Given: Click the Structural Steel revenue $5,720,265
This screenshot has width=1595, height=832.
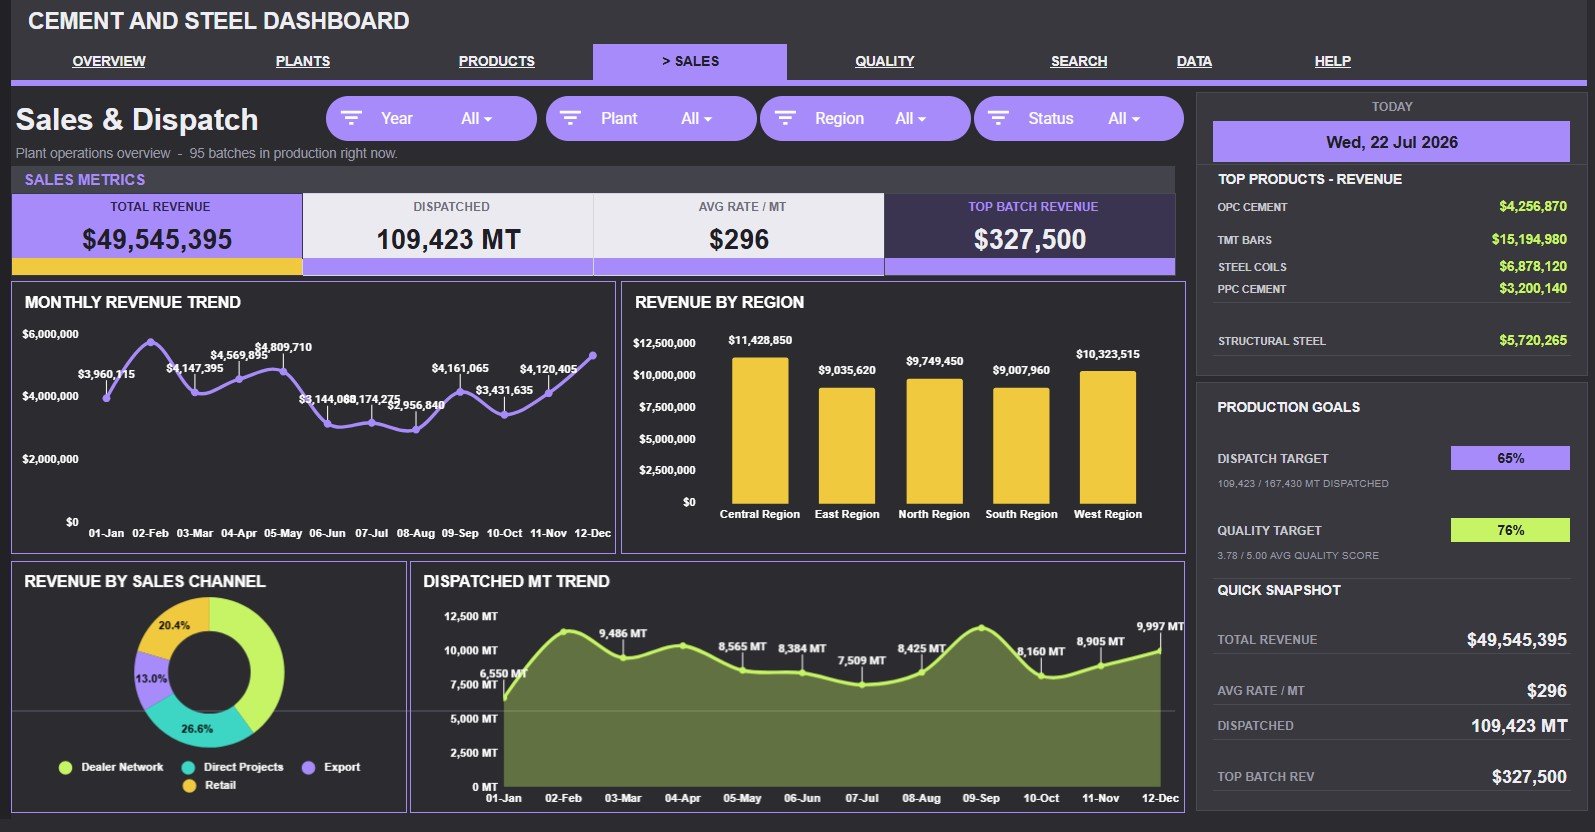Looking at the screenshot, I should pyautogui.click(x=1533, y=340).
